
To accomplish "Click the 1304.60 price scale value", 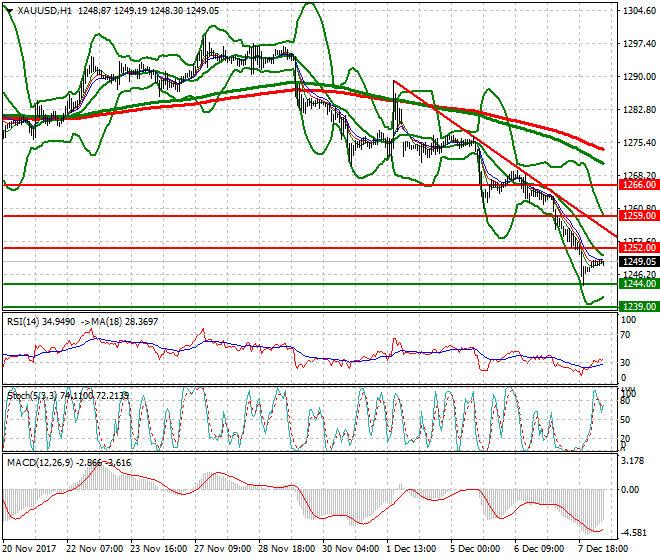I will coord(639,11).
